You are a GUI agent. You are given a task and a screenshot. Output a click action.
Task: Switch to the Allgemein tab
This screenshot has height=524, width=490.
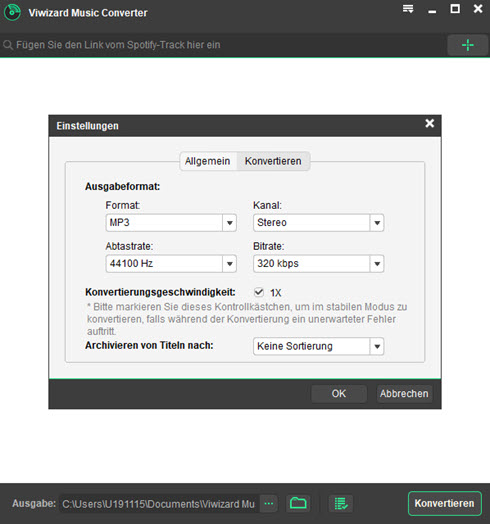point(208,161)
